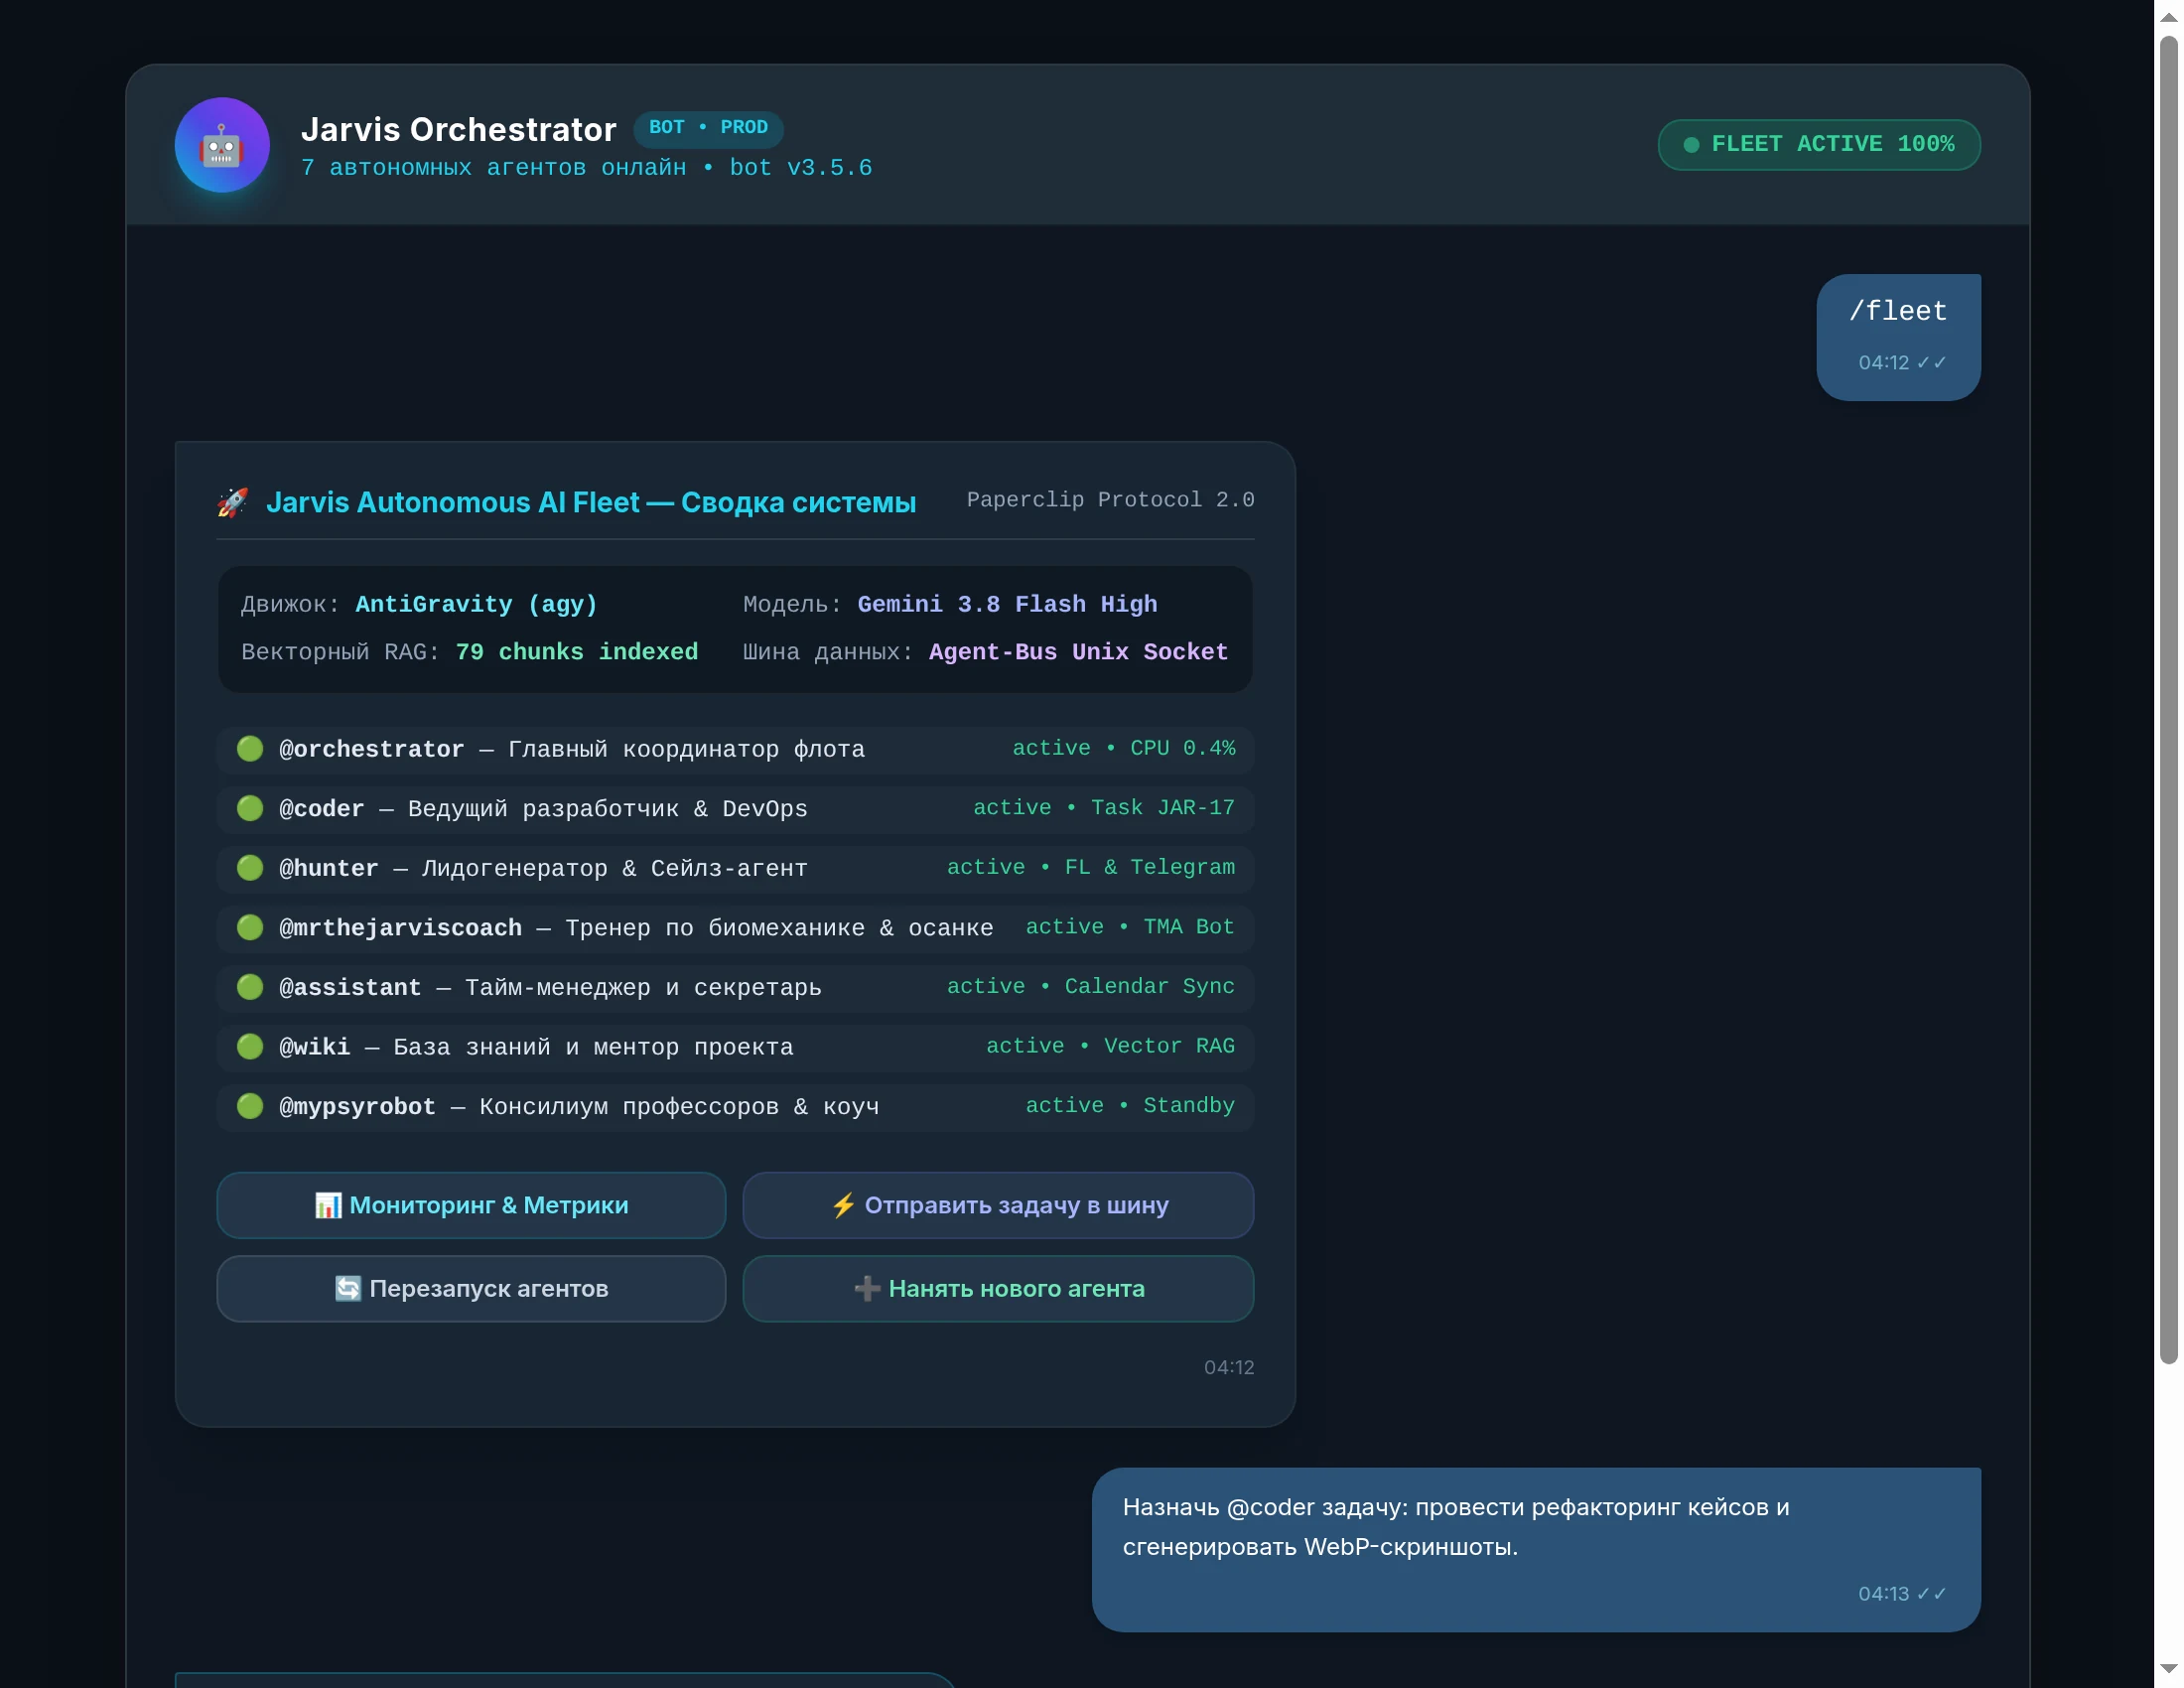Click Нанять нового агента button
Screen dimensions: 2184x1688
pyautogui.click(x=998, y=1288)
